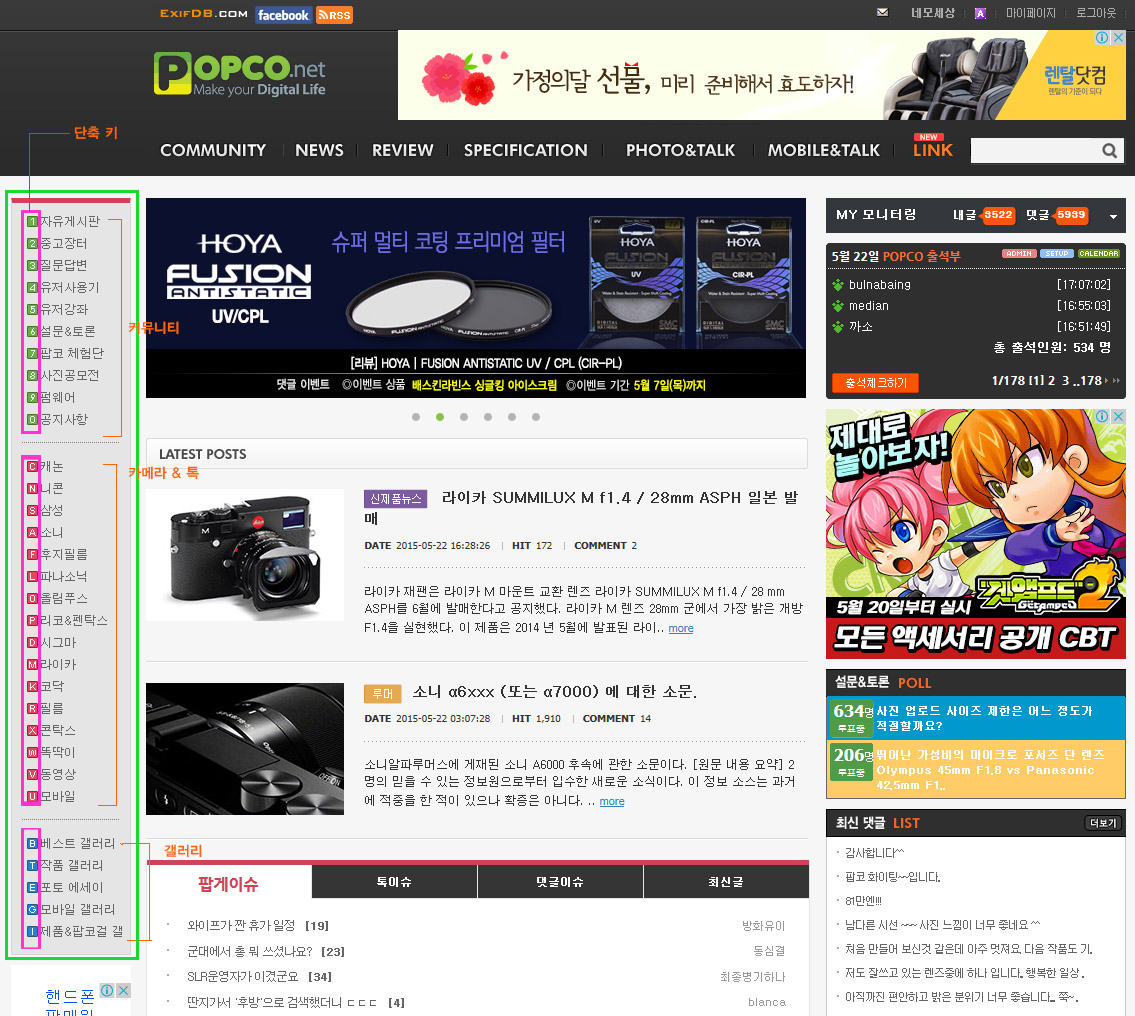Open the facebook button in the top bar
This screenshot has width=1135, height=1016.
tap(283, 15)
